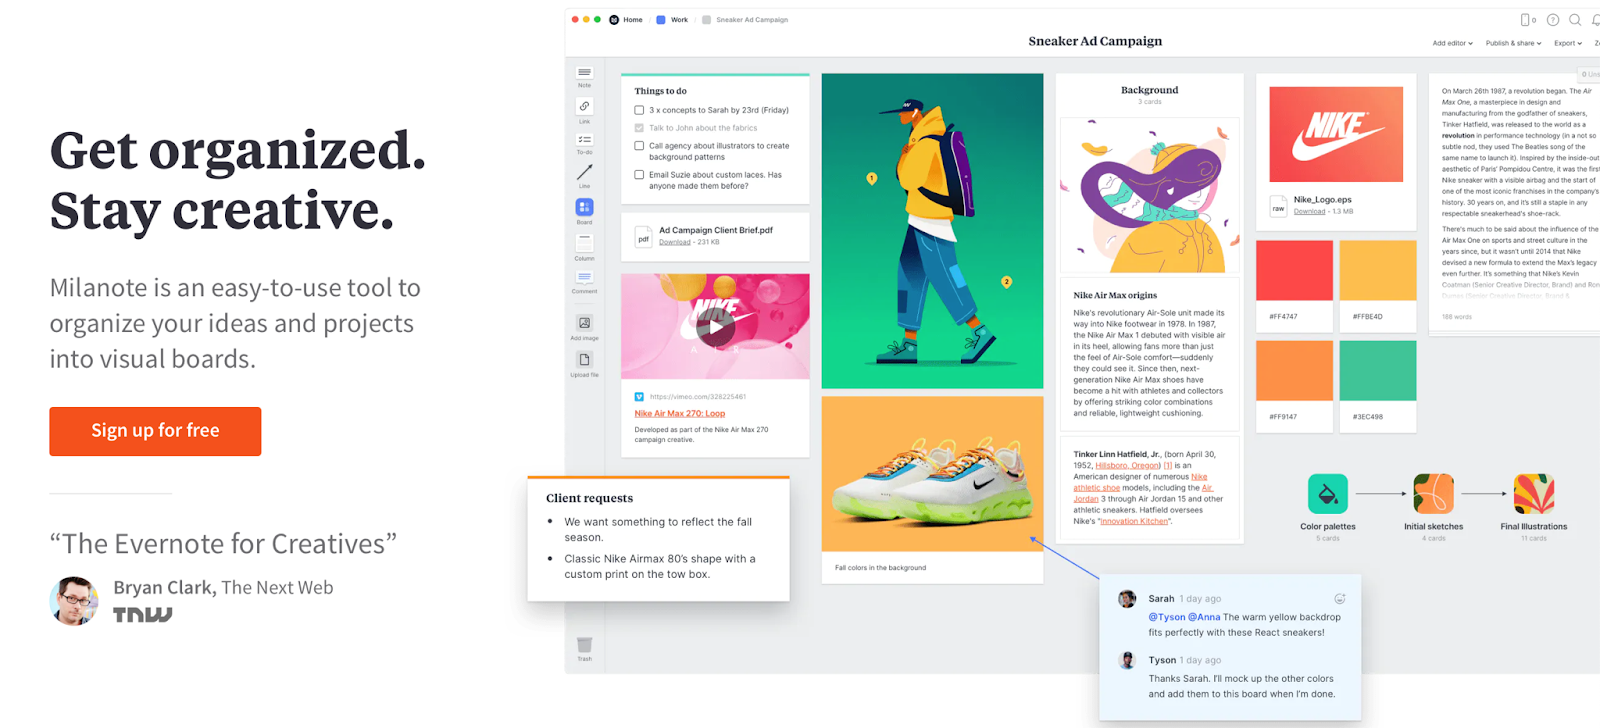Open the walking character illustration on green
The width and height of the screenshot is (1600, 728).
(x=932, y=231)
